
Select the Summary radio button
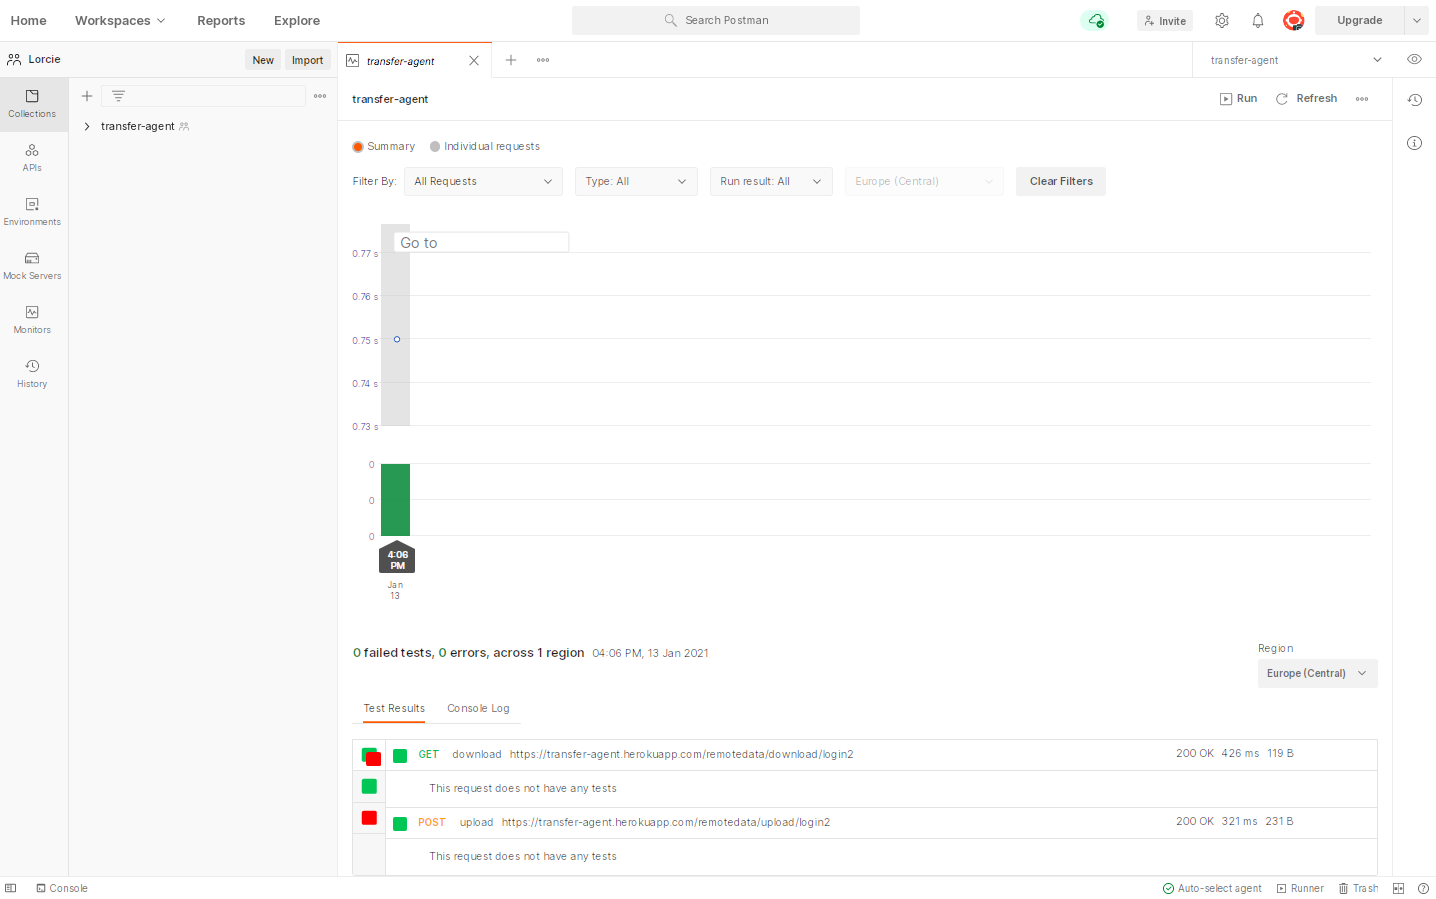pos(358,147)
